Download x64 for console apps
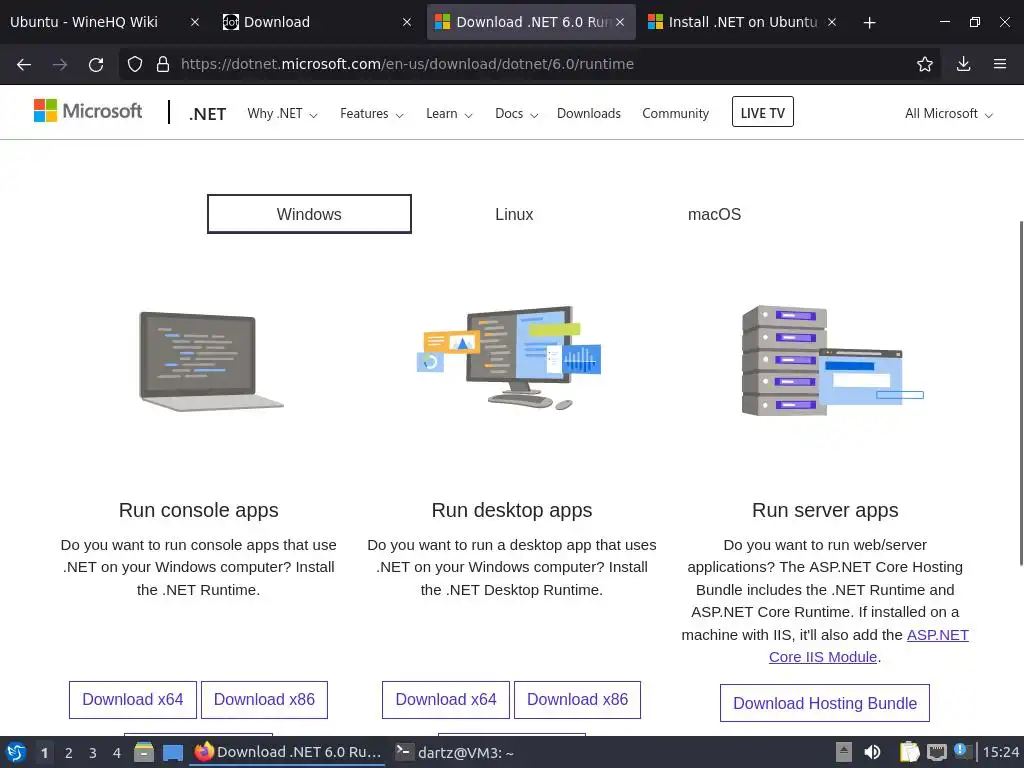The image size is (1024, 768). point(133,699)
